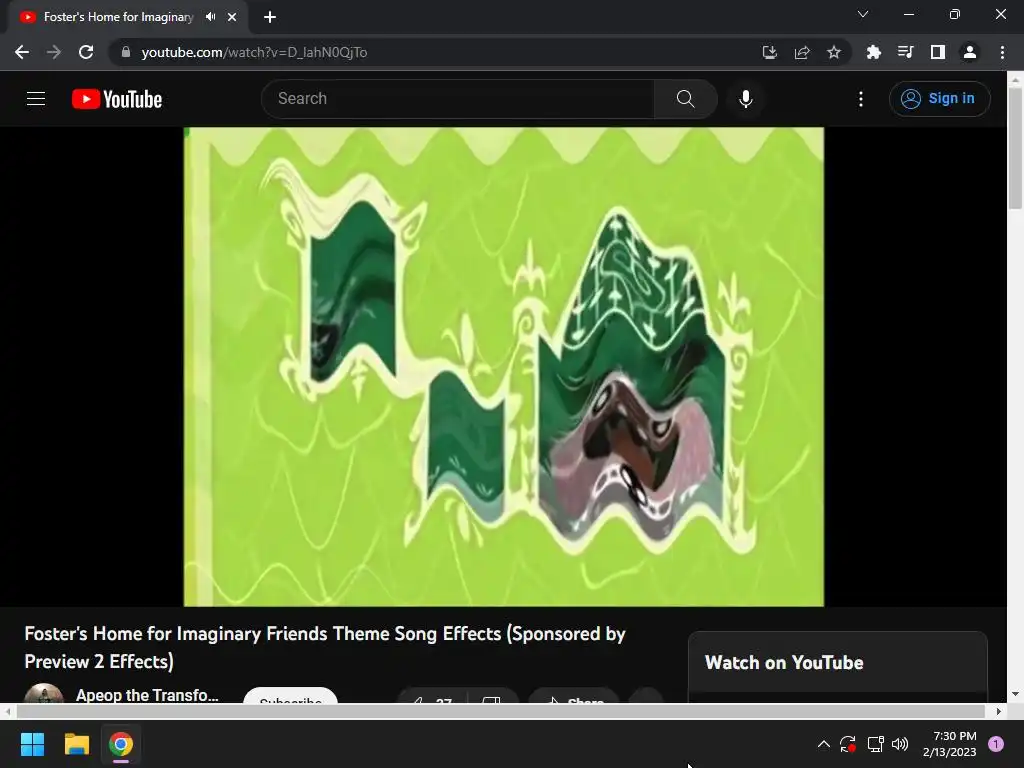Click the vertical page scrollbar thumb
1024x768 pixels.
[x=1015, y=148]
